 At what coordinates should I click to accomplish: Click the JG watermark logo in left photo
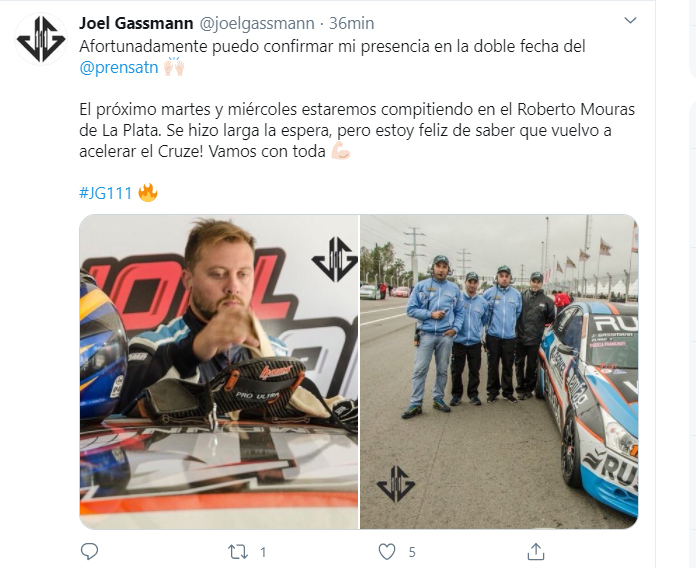click(335, 260)
